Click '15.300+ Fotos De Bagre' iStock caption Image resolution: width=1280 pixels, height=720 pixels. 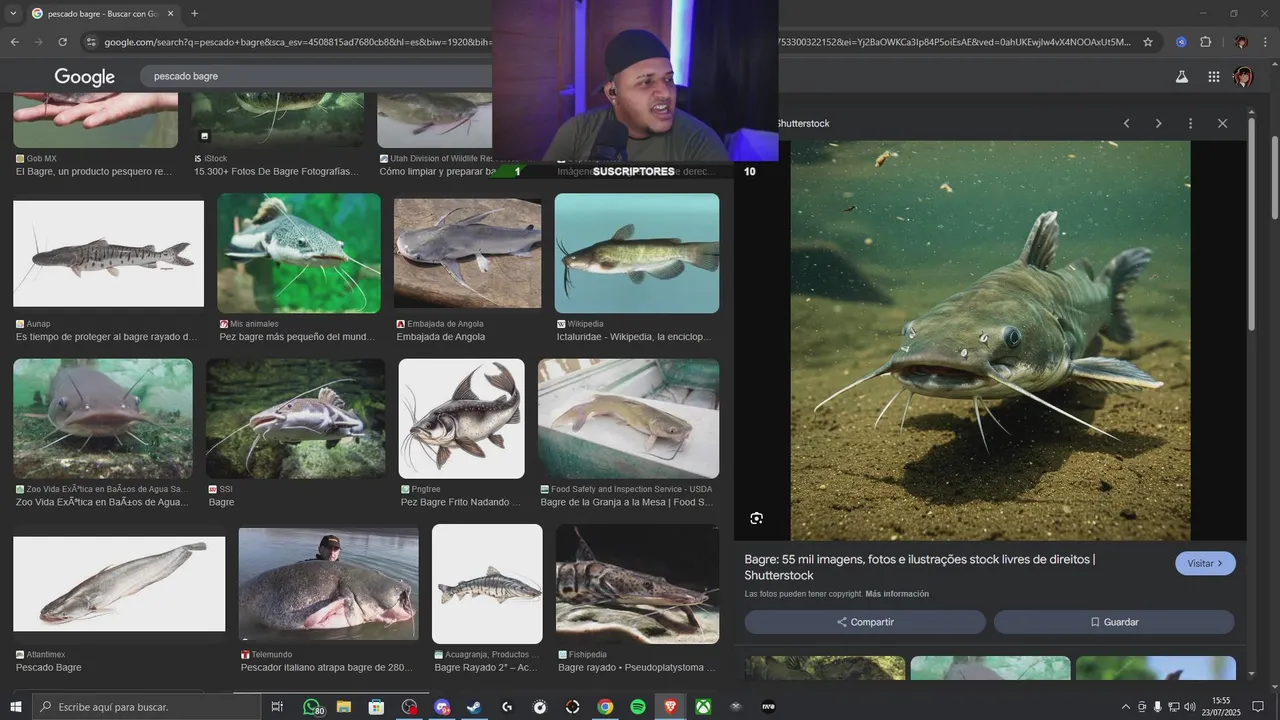[276, 171]
